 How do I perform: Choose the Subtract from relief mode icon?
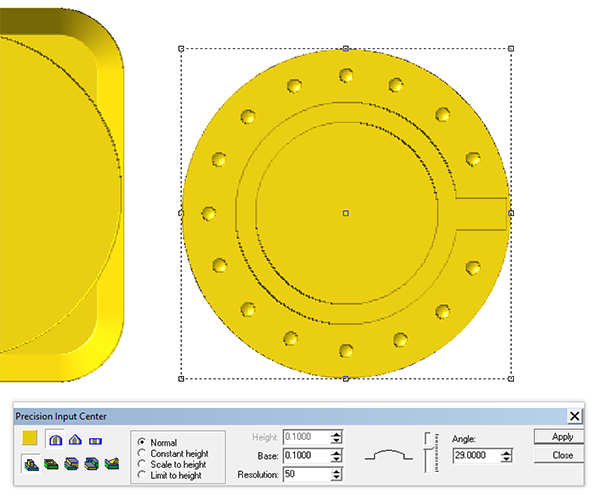tap(51, 464)
